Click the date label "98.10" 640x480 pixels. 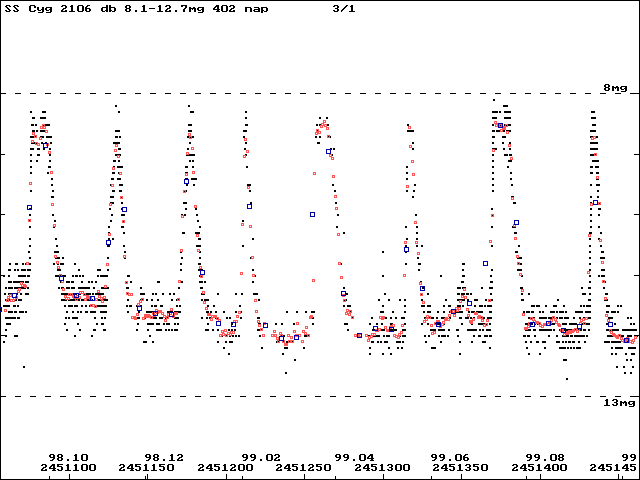69,458
